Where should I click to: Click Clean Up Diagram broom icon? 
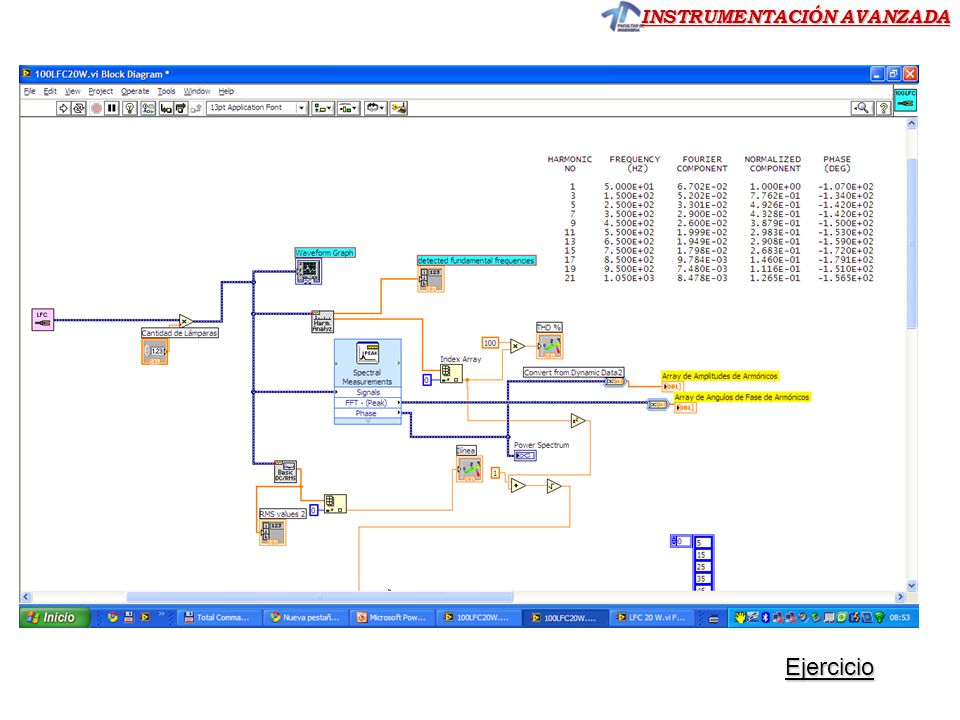click(x=399, y=108)
